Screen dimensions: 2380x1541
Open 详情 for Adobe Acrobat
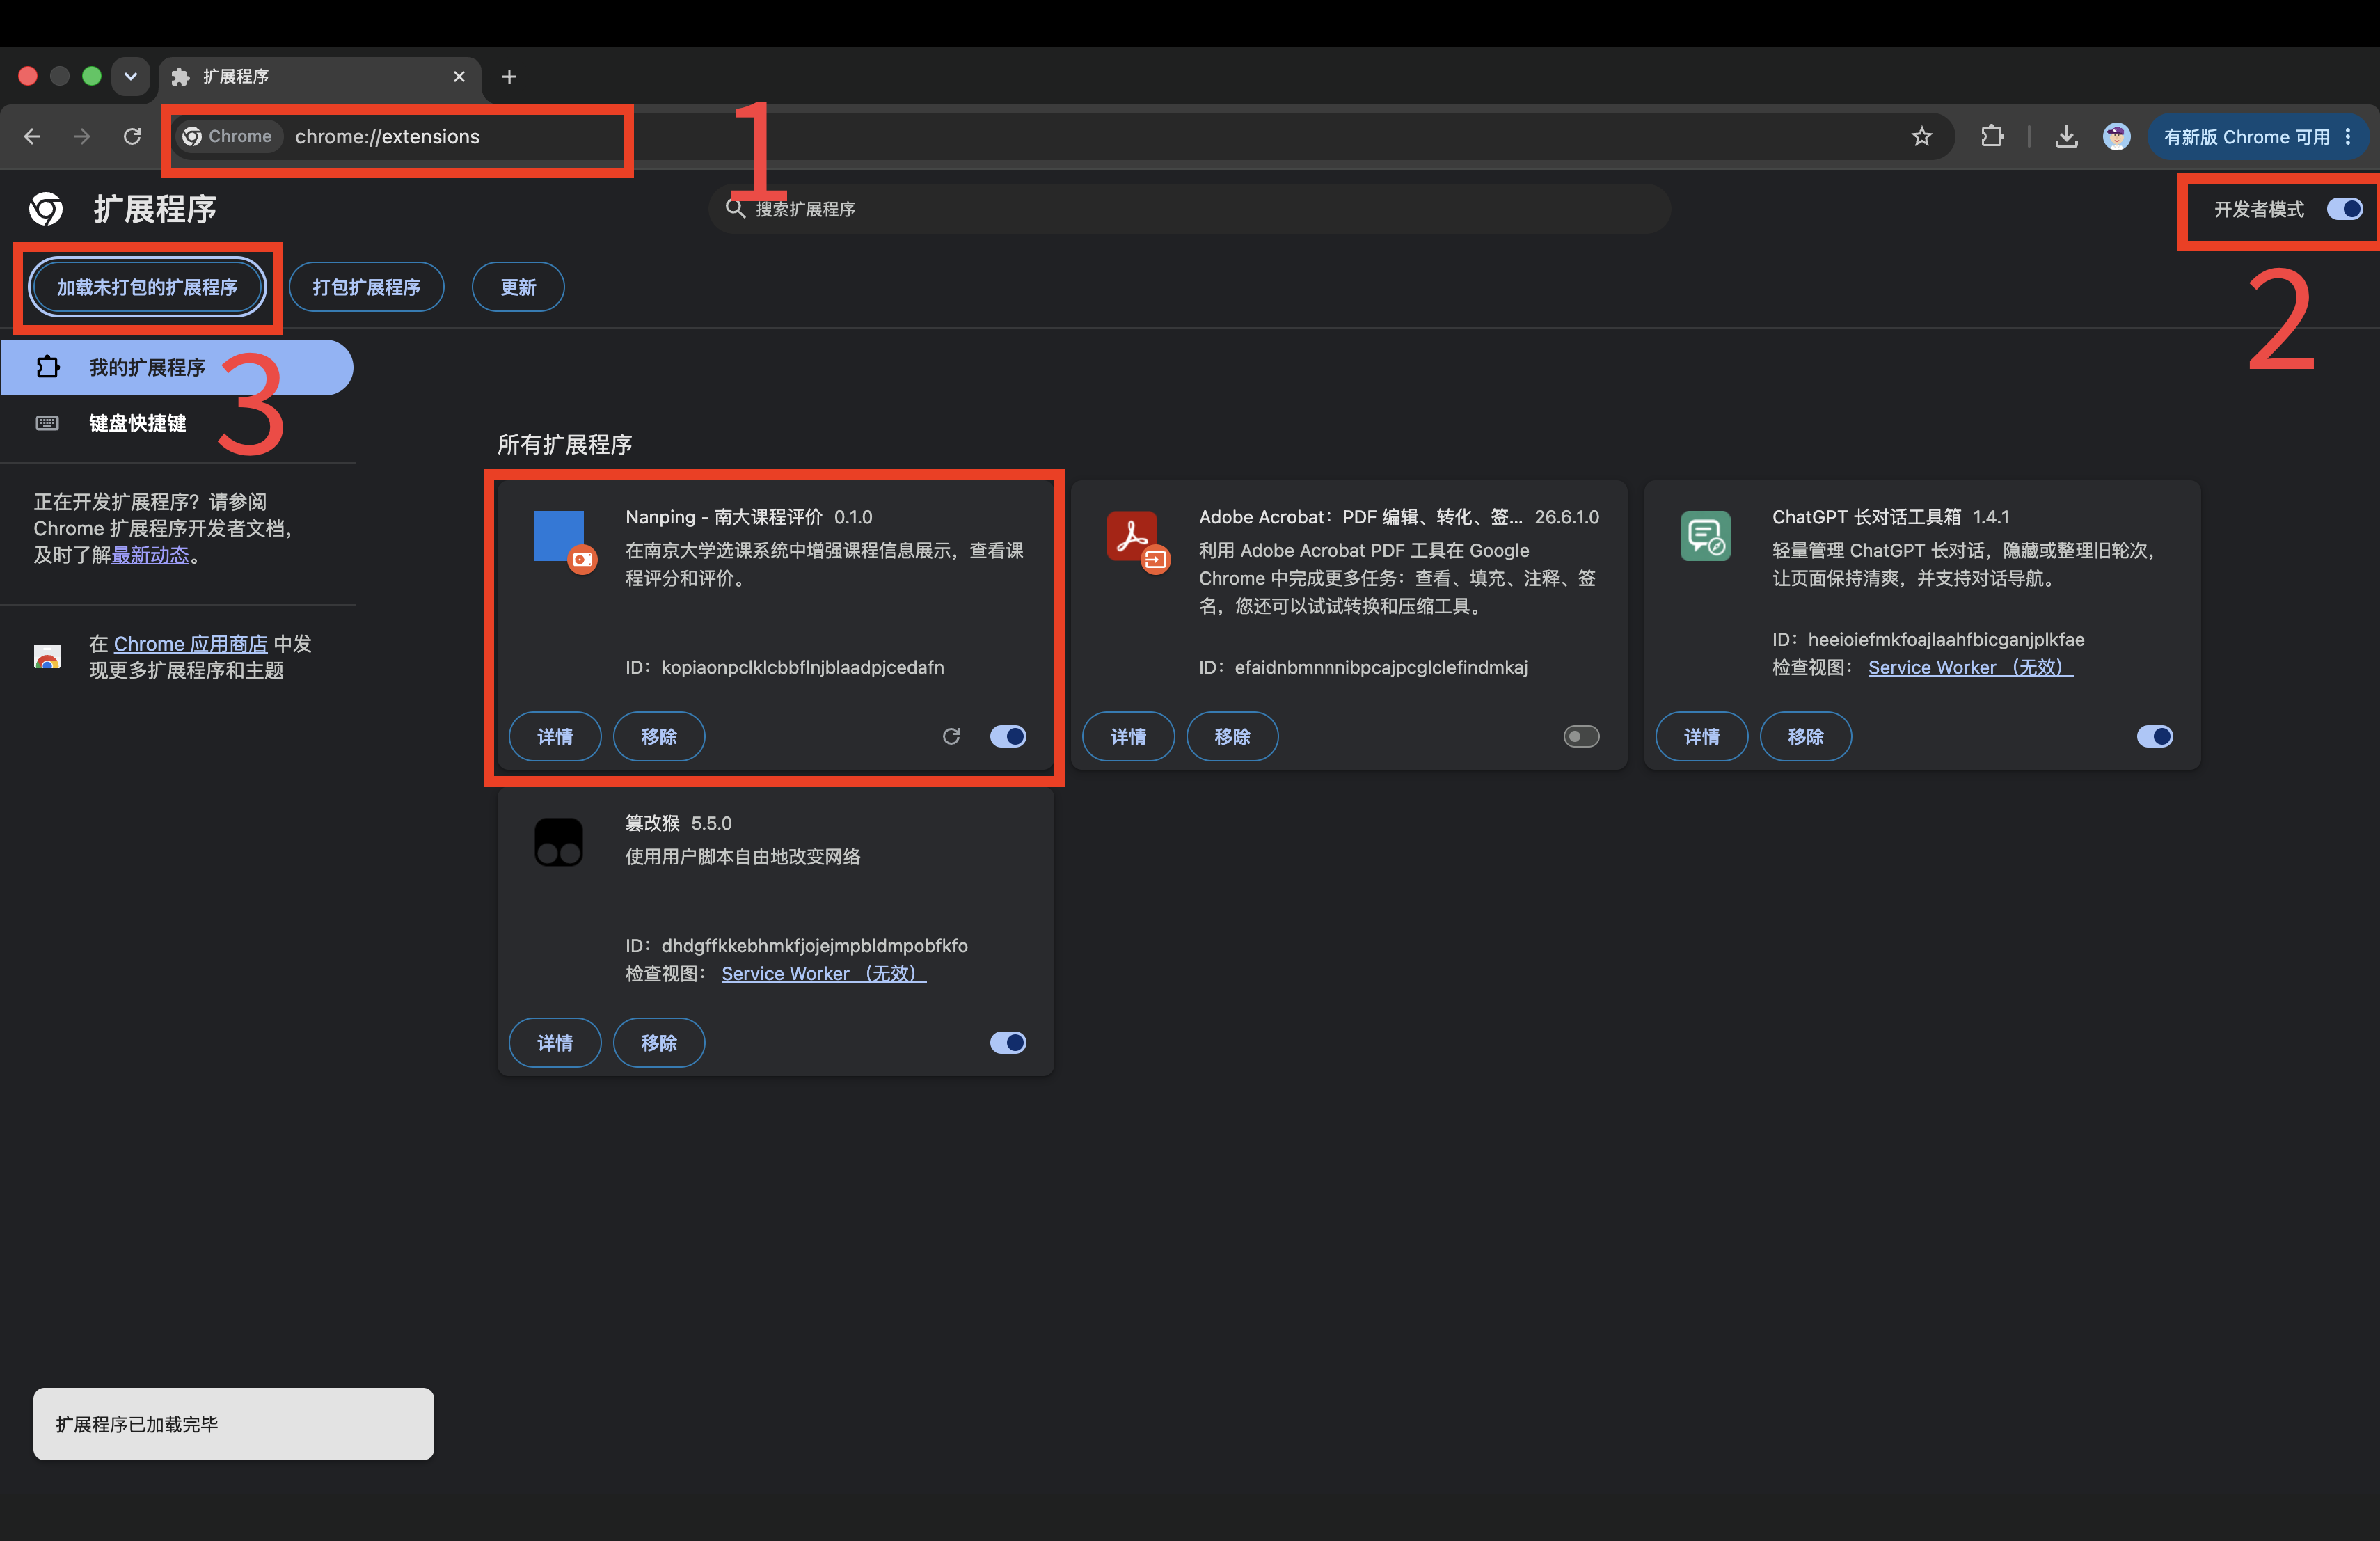1128,736
